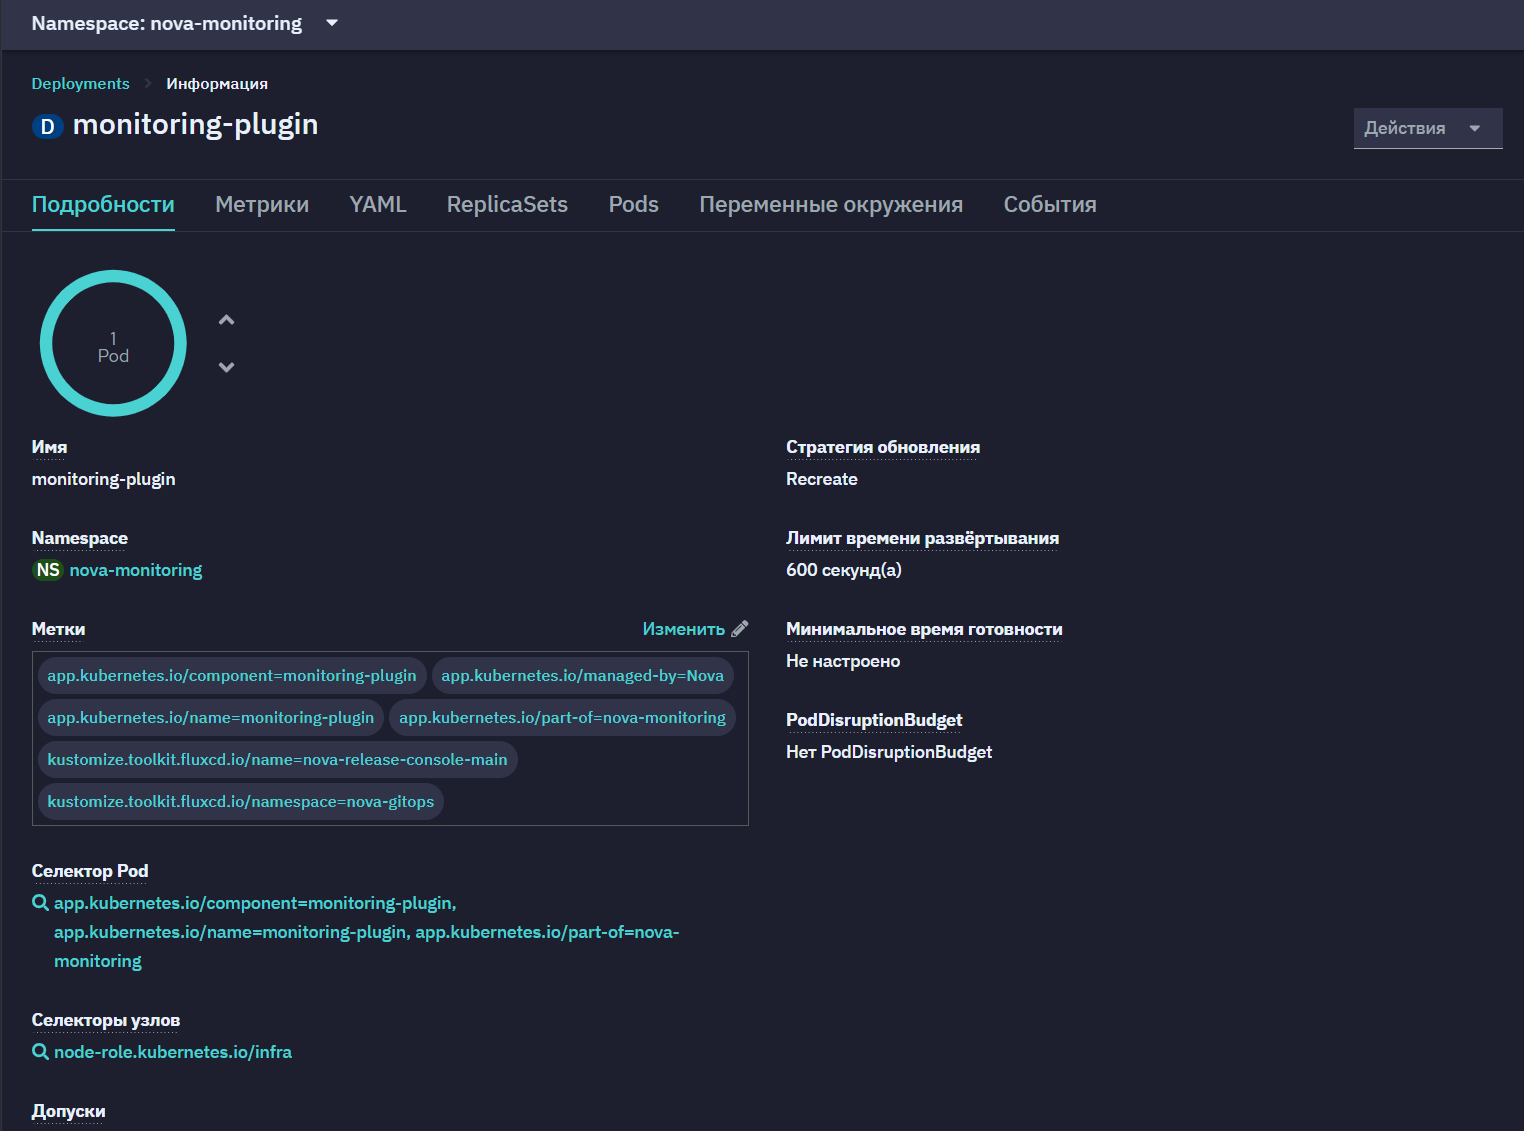Click the Минимальное время готовности label
The image size is (1524, 1131).
click(924, 629)
